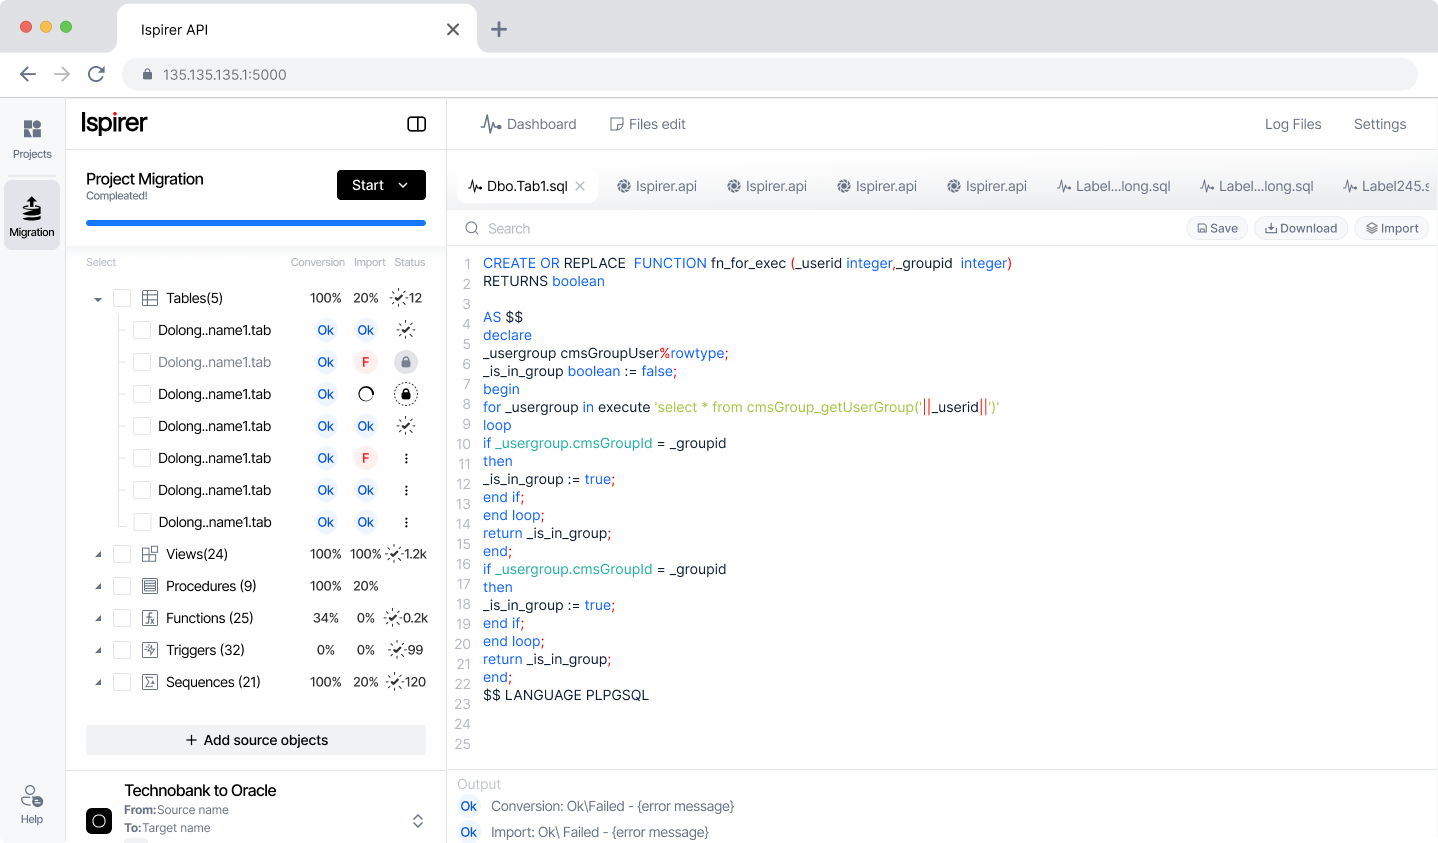1438x843 pixels.
Task: Toggle the sidebar panel layout icon
Action: [x=417, y=124]
